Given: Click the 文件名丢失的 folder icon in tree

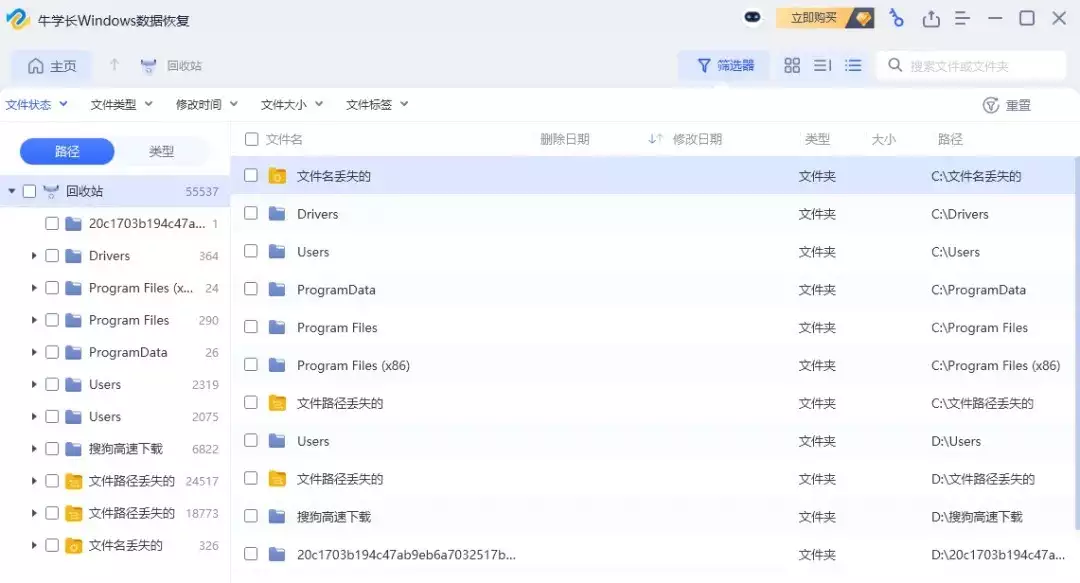Looking at the screenshot, I should (73, 546).
